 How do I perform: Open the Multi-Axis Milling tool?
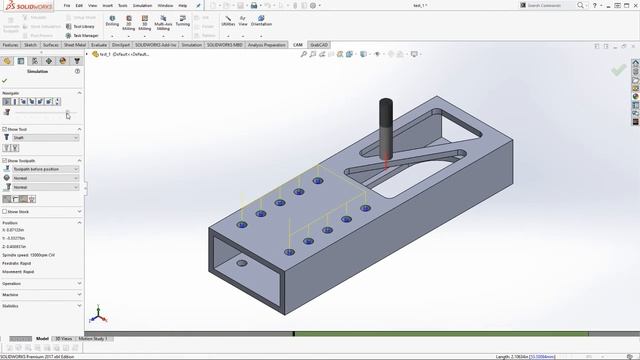point(163,22)
